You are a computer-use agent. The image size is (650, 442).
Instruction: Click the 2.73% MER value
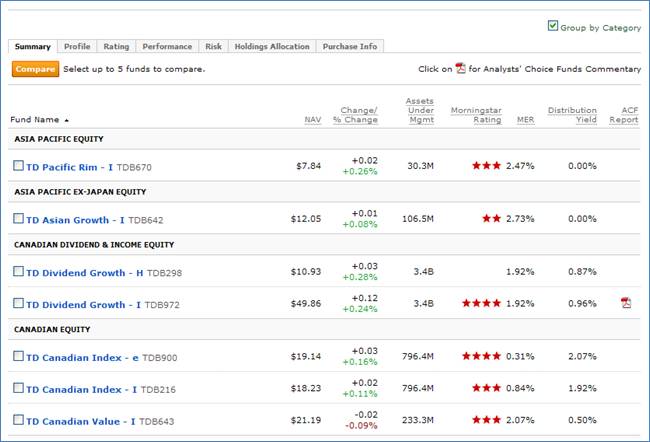(520, 219)
